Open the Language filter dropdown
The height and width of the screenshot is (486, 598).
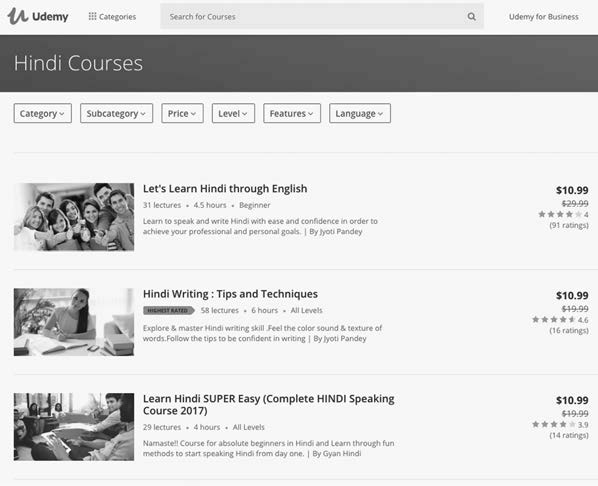pyautogui.click(x=360, y=113)
